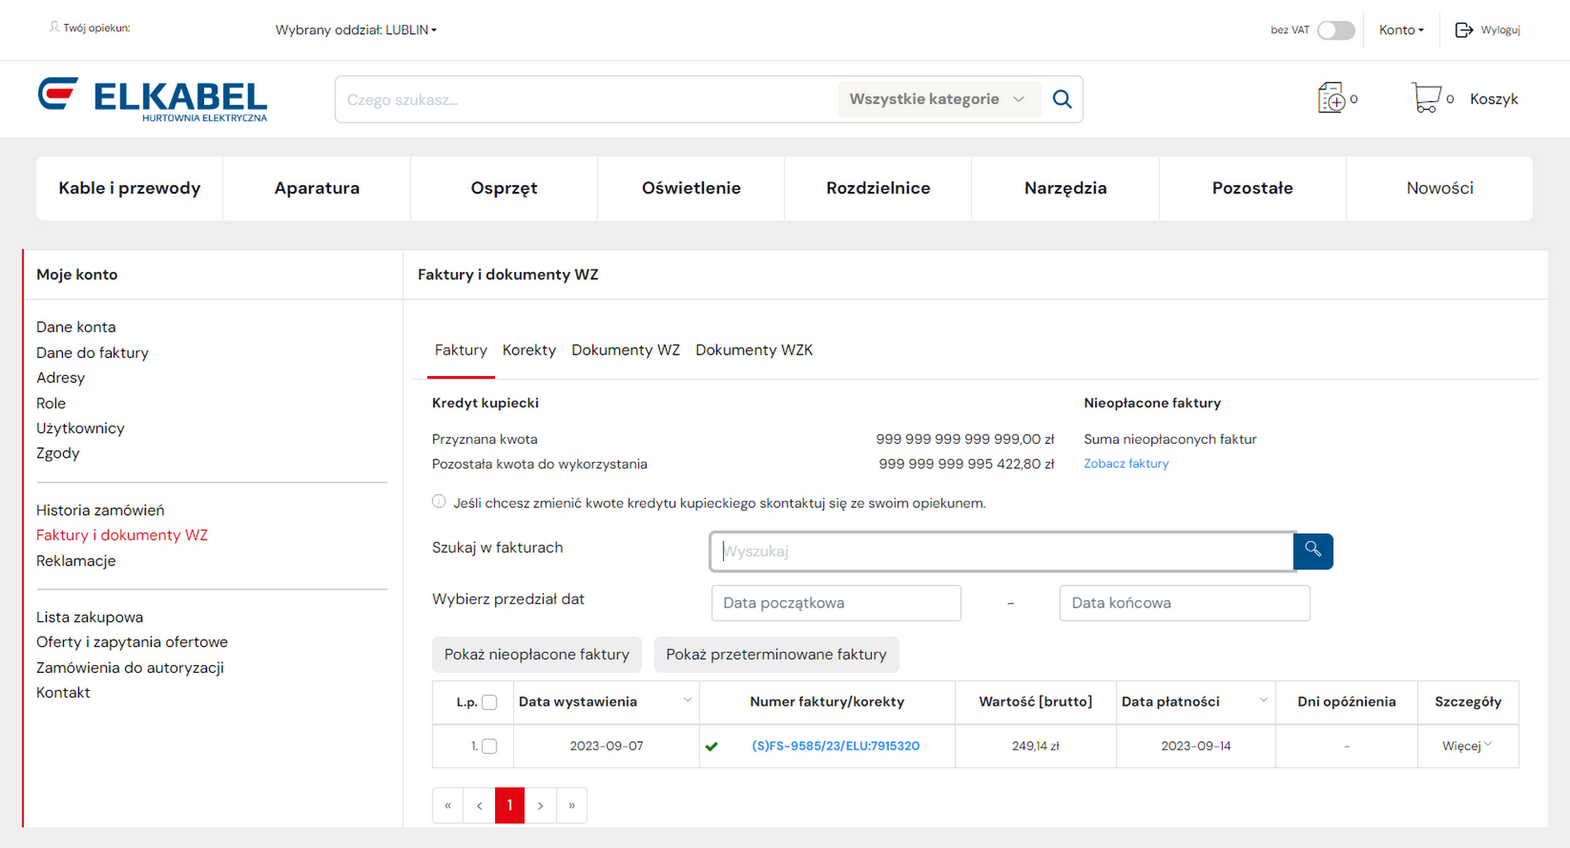Go to the last page of invoices
1570x848 pixels.
point(571,805)
